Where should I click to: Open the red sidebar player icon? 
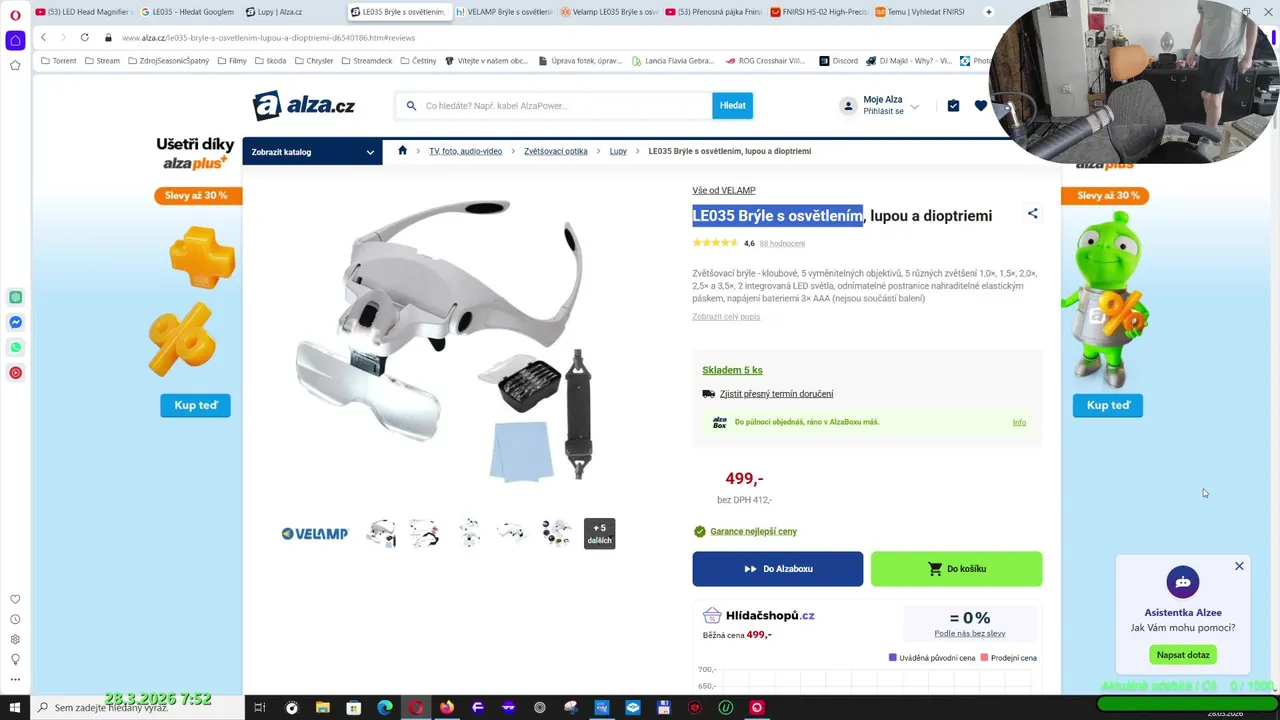coord(15,373)
